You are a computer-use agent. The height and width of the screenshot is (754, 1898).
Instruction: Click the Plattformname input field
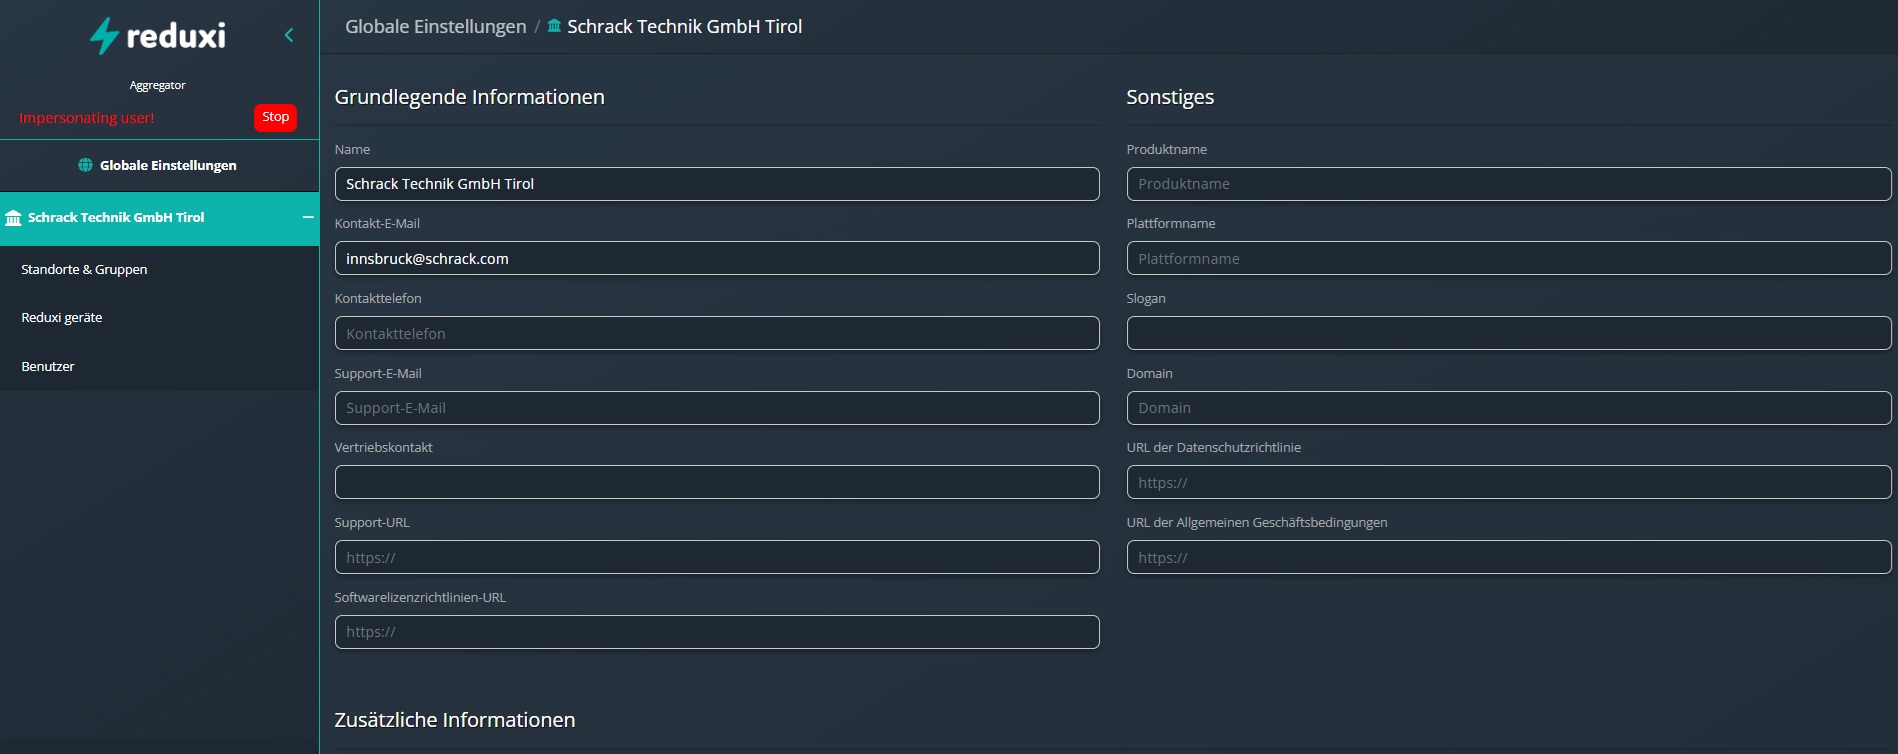pyautogui.click(x=1509, y=258)
